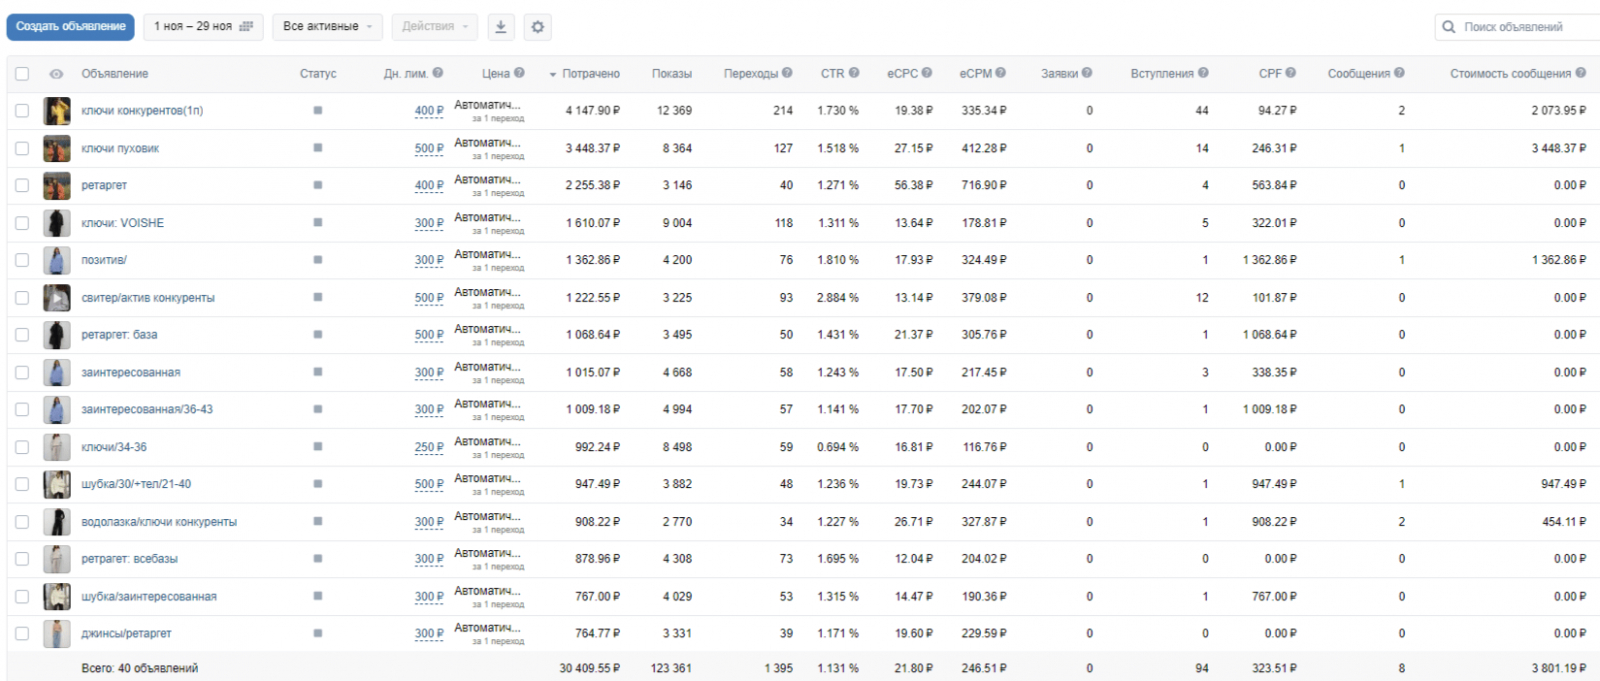Open the settings gear icon

tap(538, 27)
